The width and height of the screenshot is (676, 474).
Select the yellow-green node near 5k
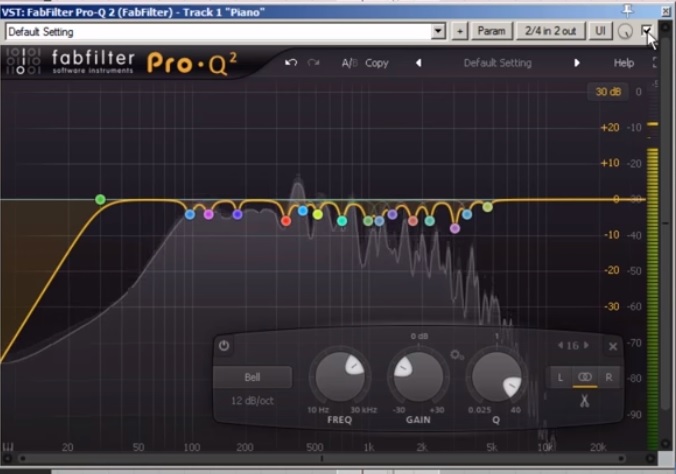coord(488,207)
